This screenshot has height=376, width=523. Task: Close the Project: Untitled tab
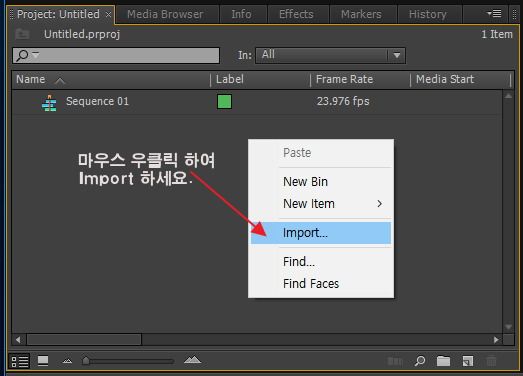click(108, 15)
